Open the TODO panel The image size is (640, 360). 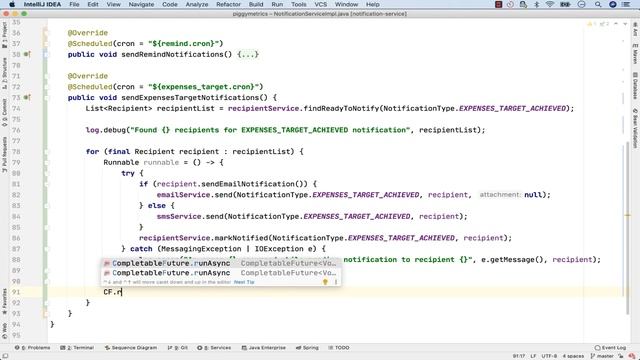point(339,348)
